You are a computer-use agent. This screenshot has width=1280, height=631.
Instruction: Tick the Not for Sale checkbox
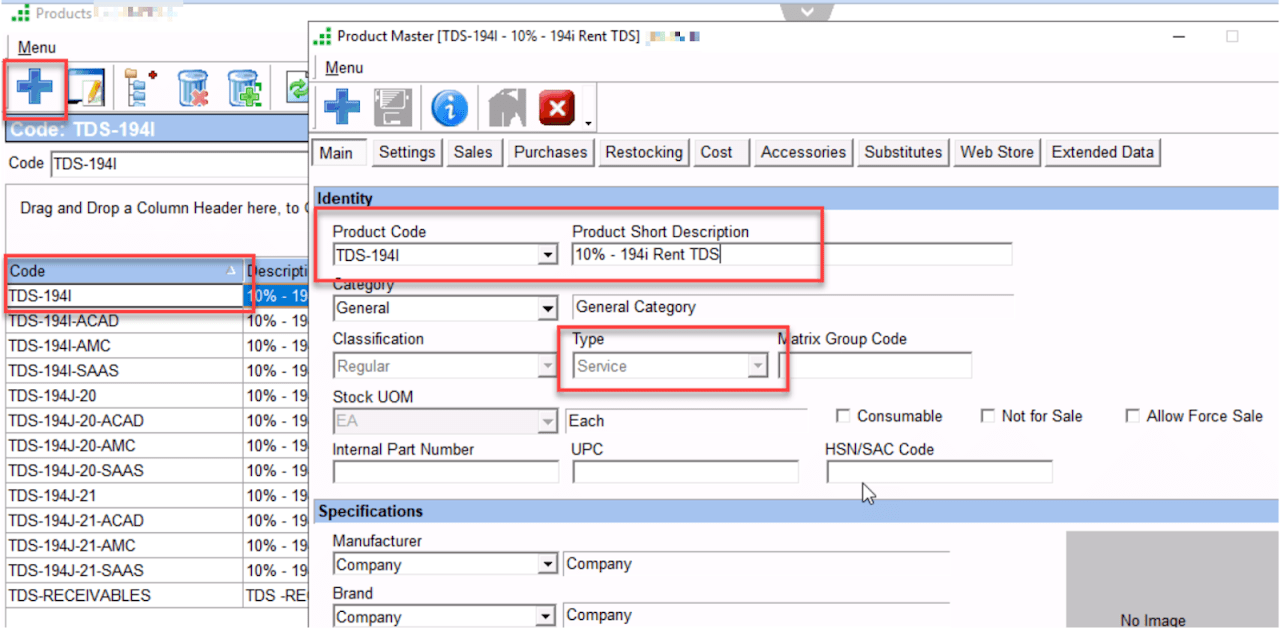point(988,416)
